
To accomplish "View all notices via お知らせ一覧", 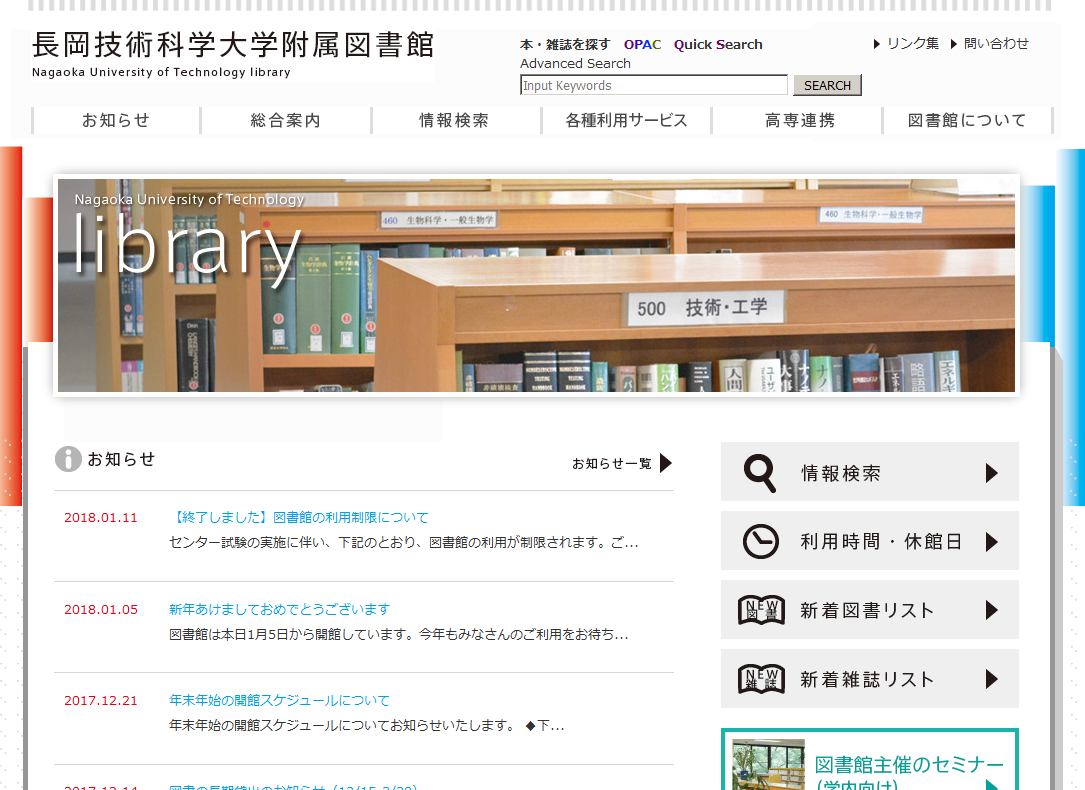I will click(x=612, y=463).
